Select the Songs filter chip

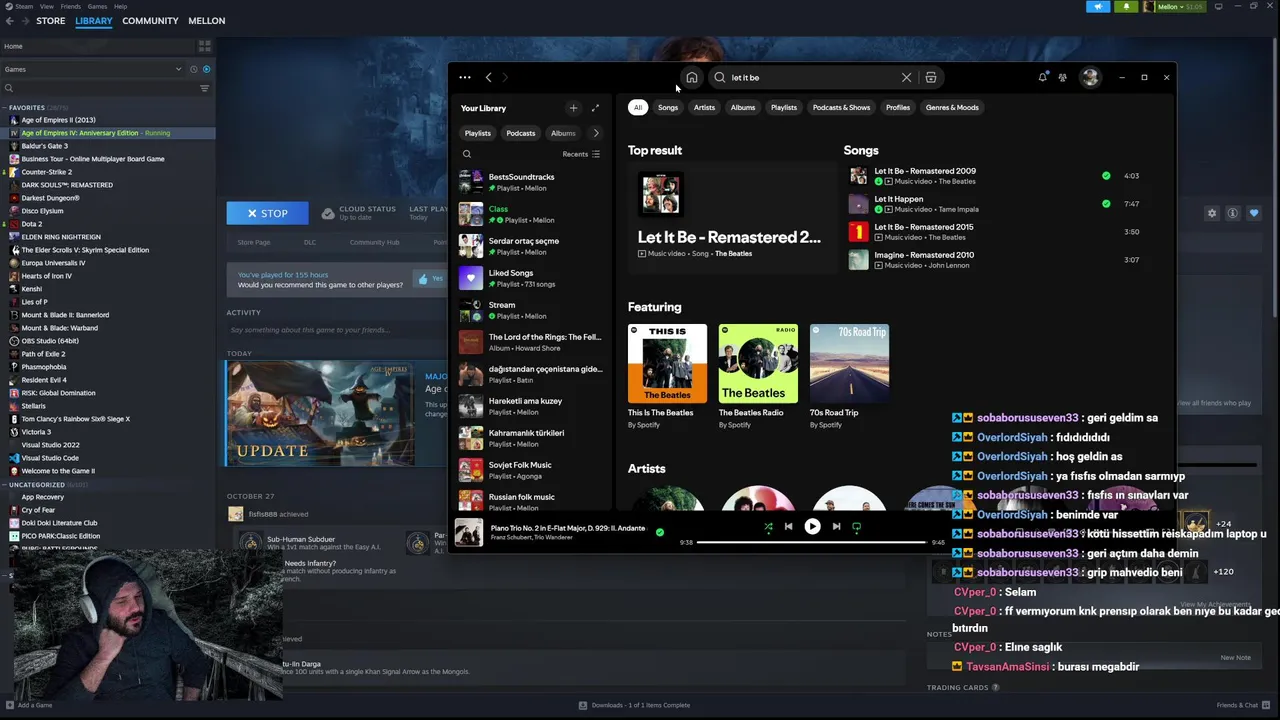pyautogui.click(x=668, y=107)
